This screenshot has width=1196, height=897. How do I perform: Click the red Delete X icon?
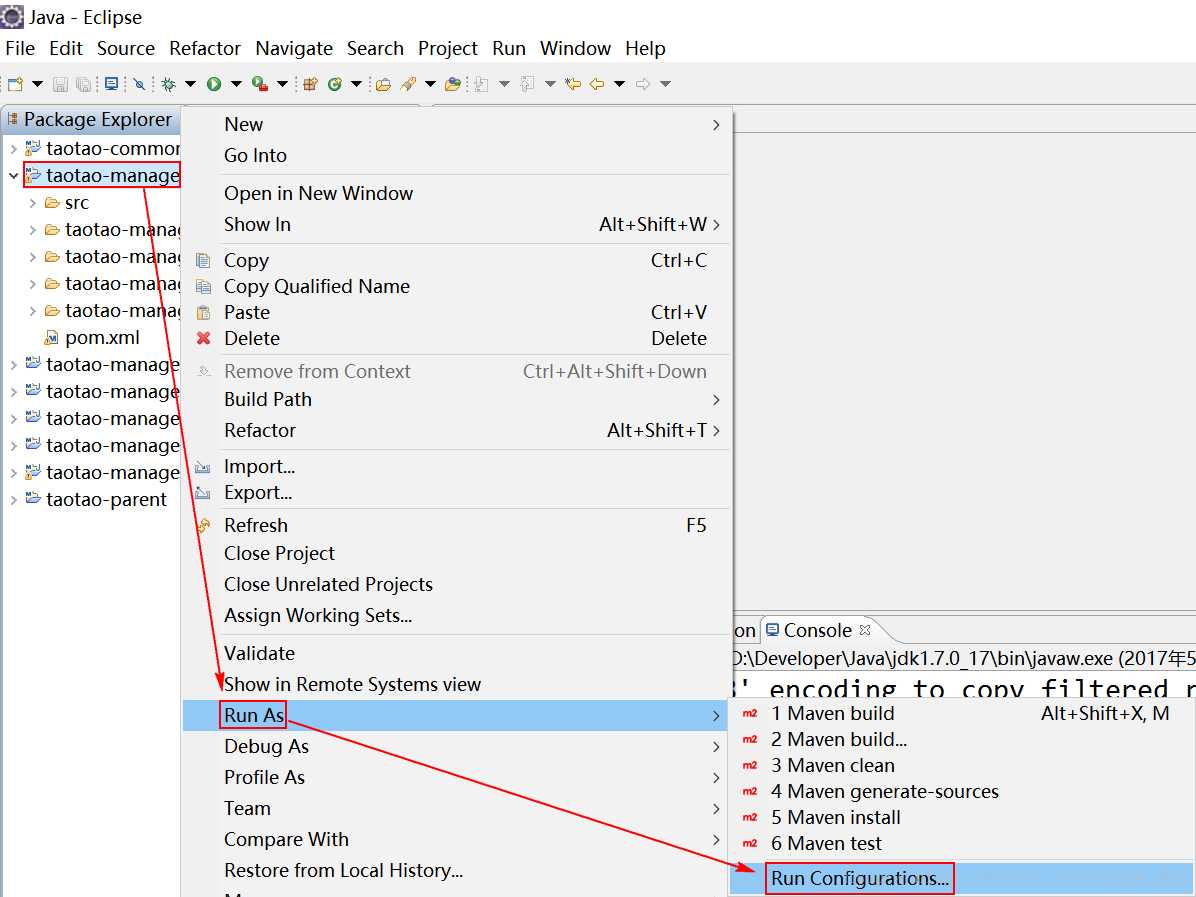tap(204, 338)
